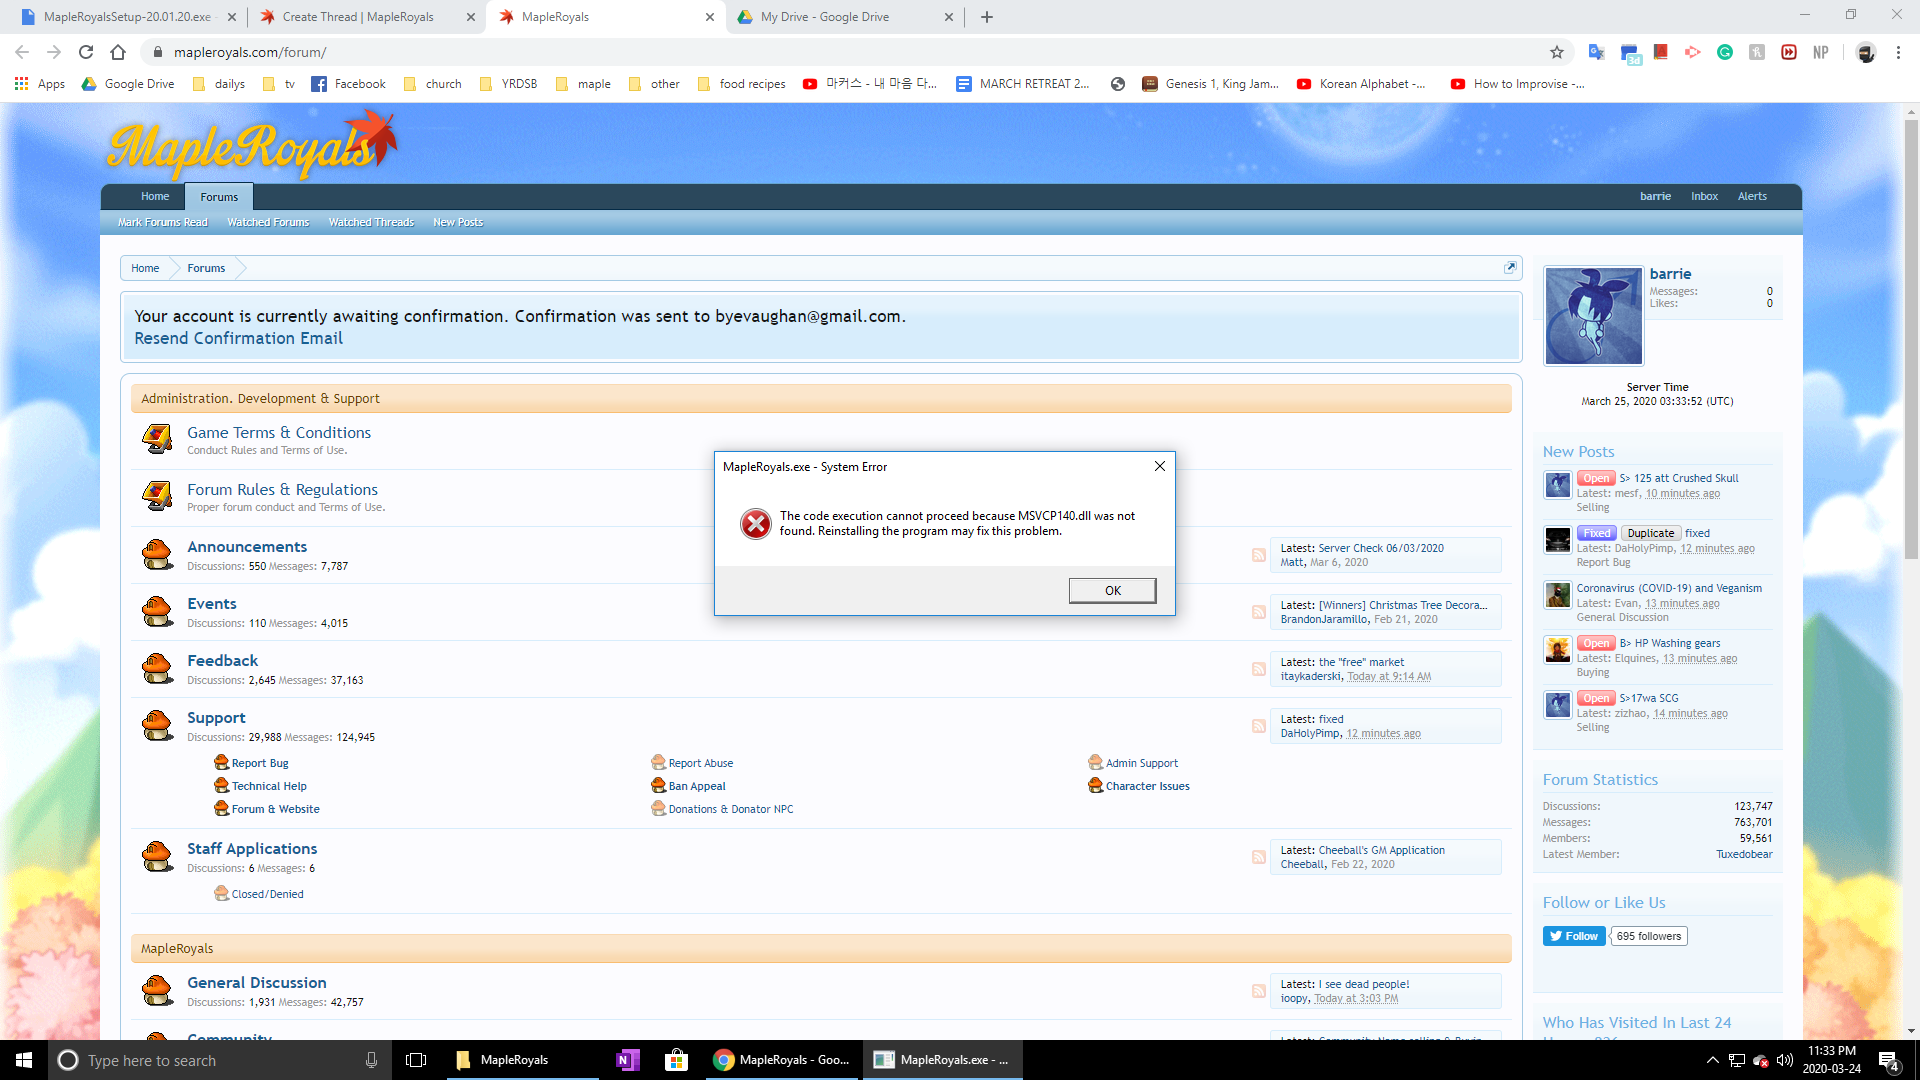Reload the page with the refresh icon
Viewport: 1920px width, 1080px height.
click(x=86, y=52)
